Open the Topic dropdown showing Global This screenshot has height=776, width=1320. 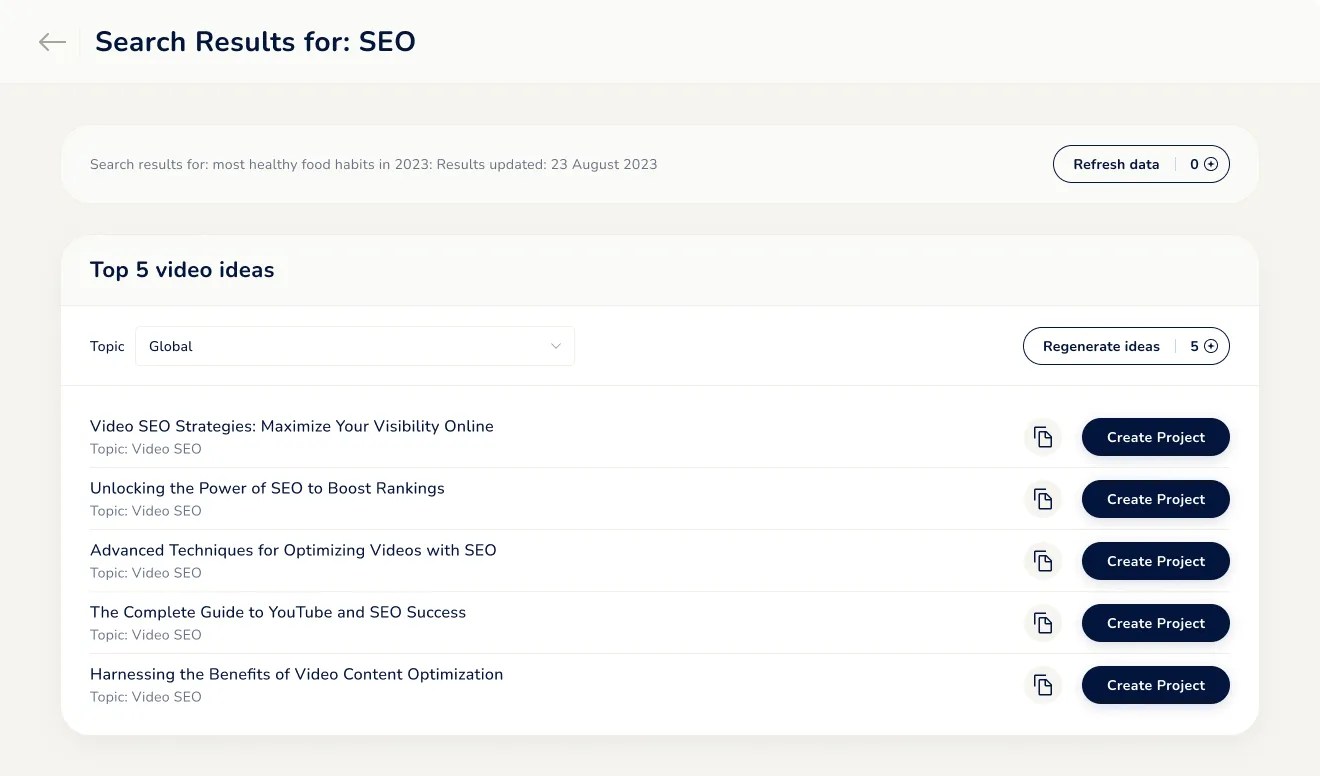(354, 346)
